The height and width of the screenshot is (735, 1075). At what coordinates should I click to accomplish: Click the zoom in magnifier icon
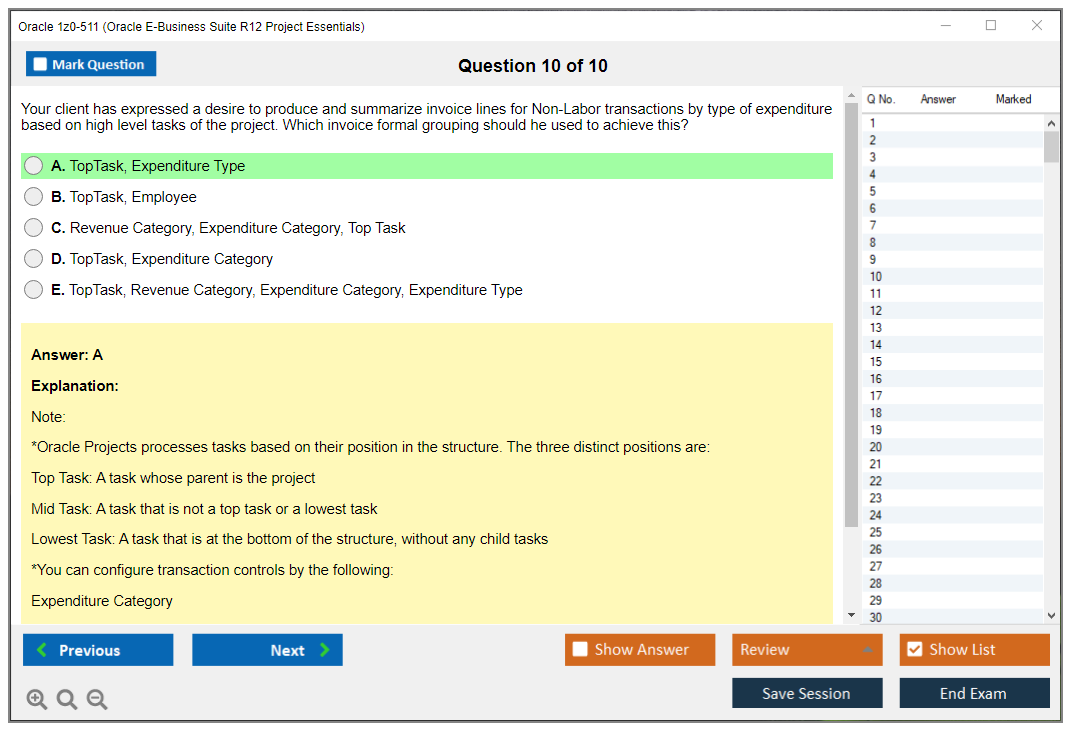(x=37, y=700)
